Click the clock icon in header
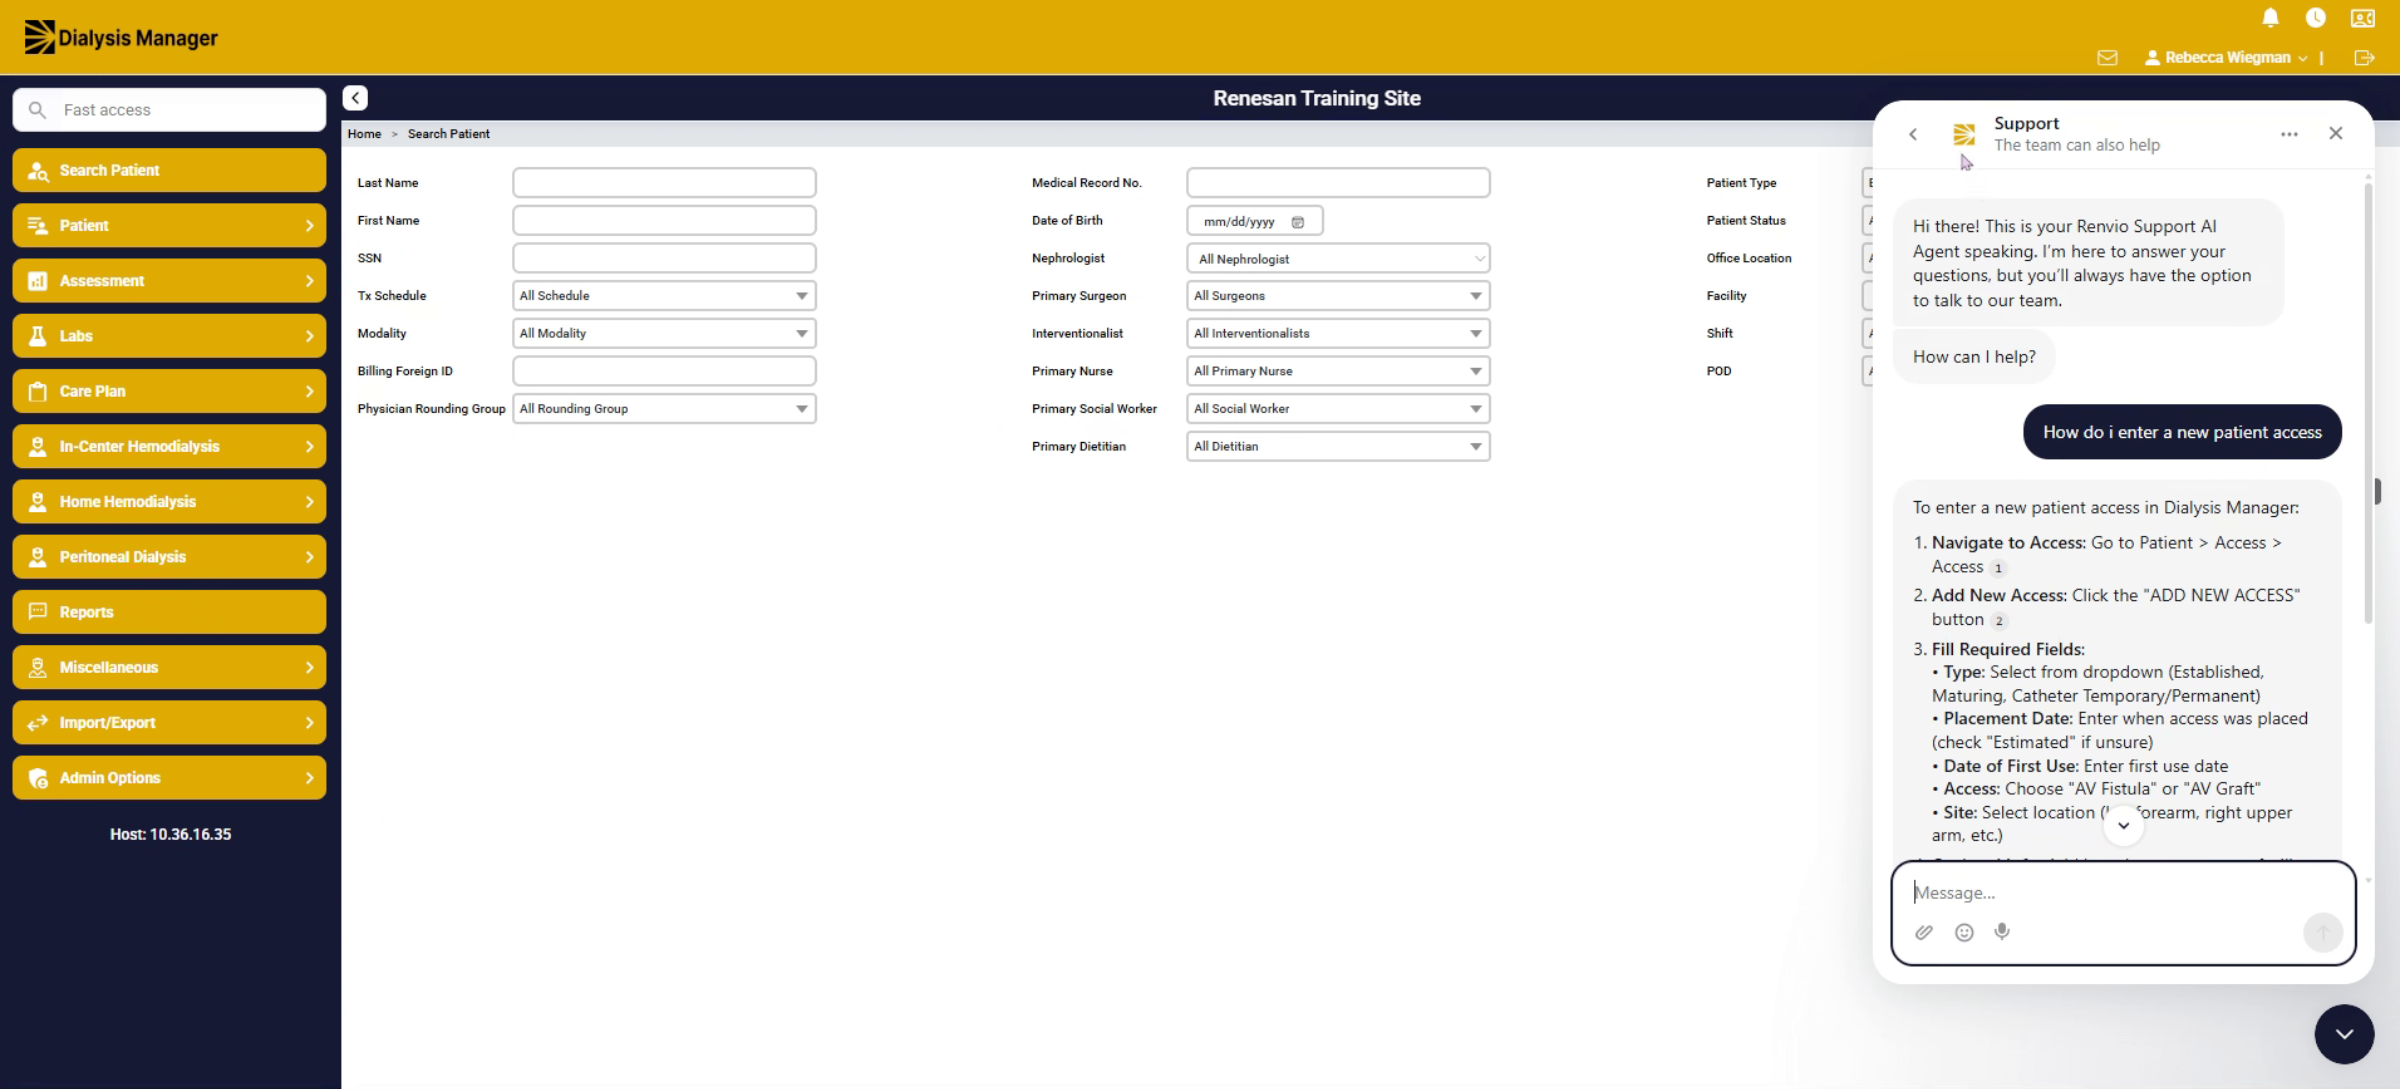The image size is (2400, 1089). click(2315, 18)
